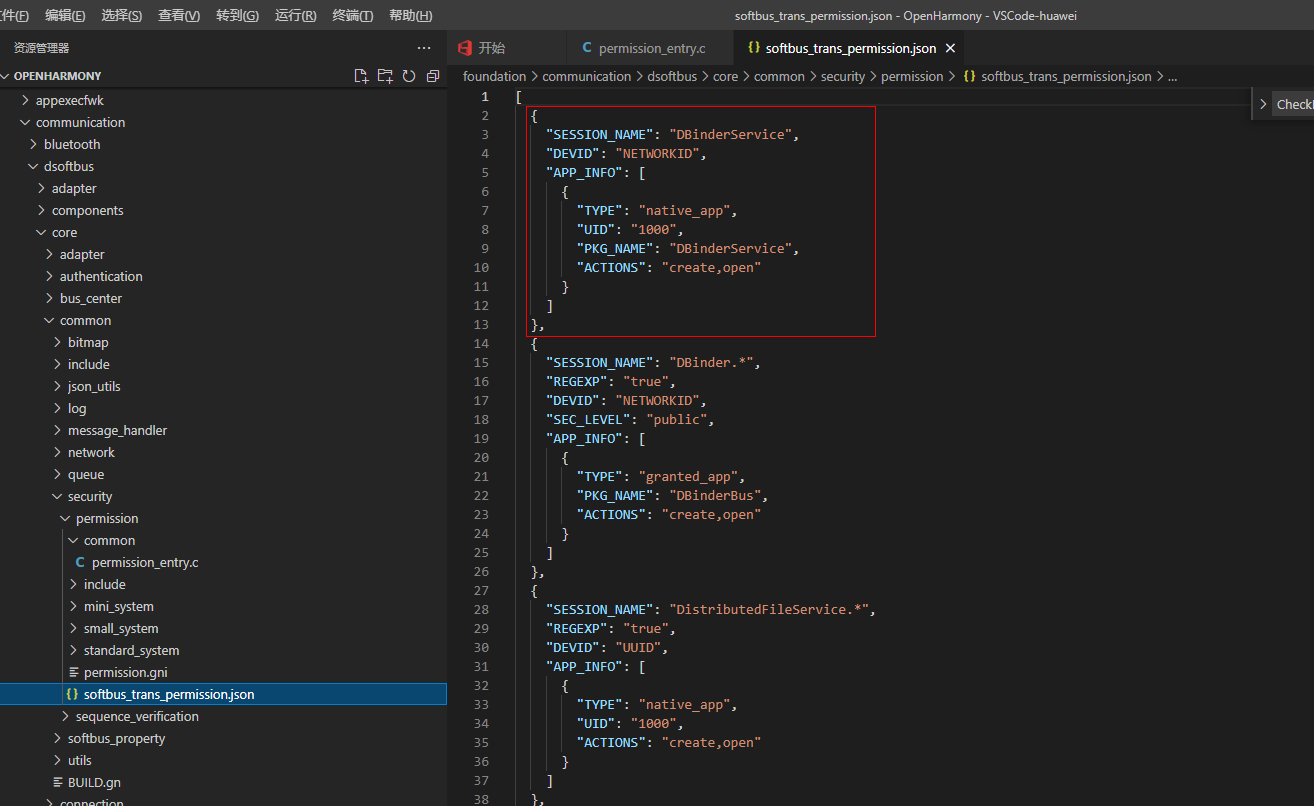
Task: Switch to the 开始 tab
Action: tap(491, 48)
